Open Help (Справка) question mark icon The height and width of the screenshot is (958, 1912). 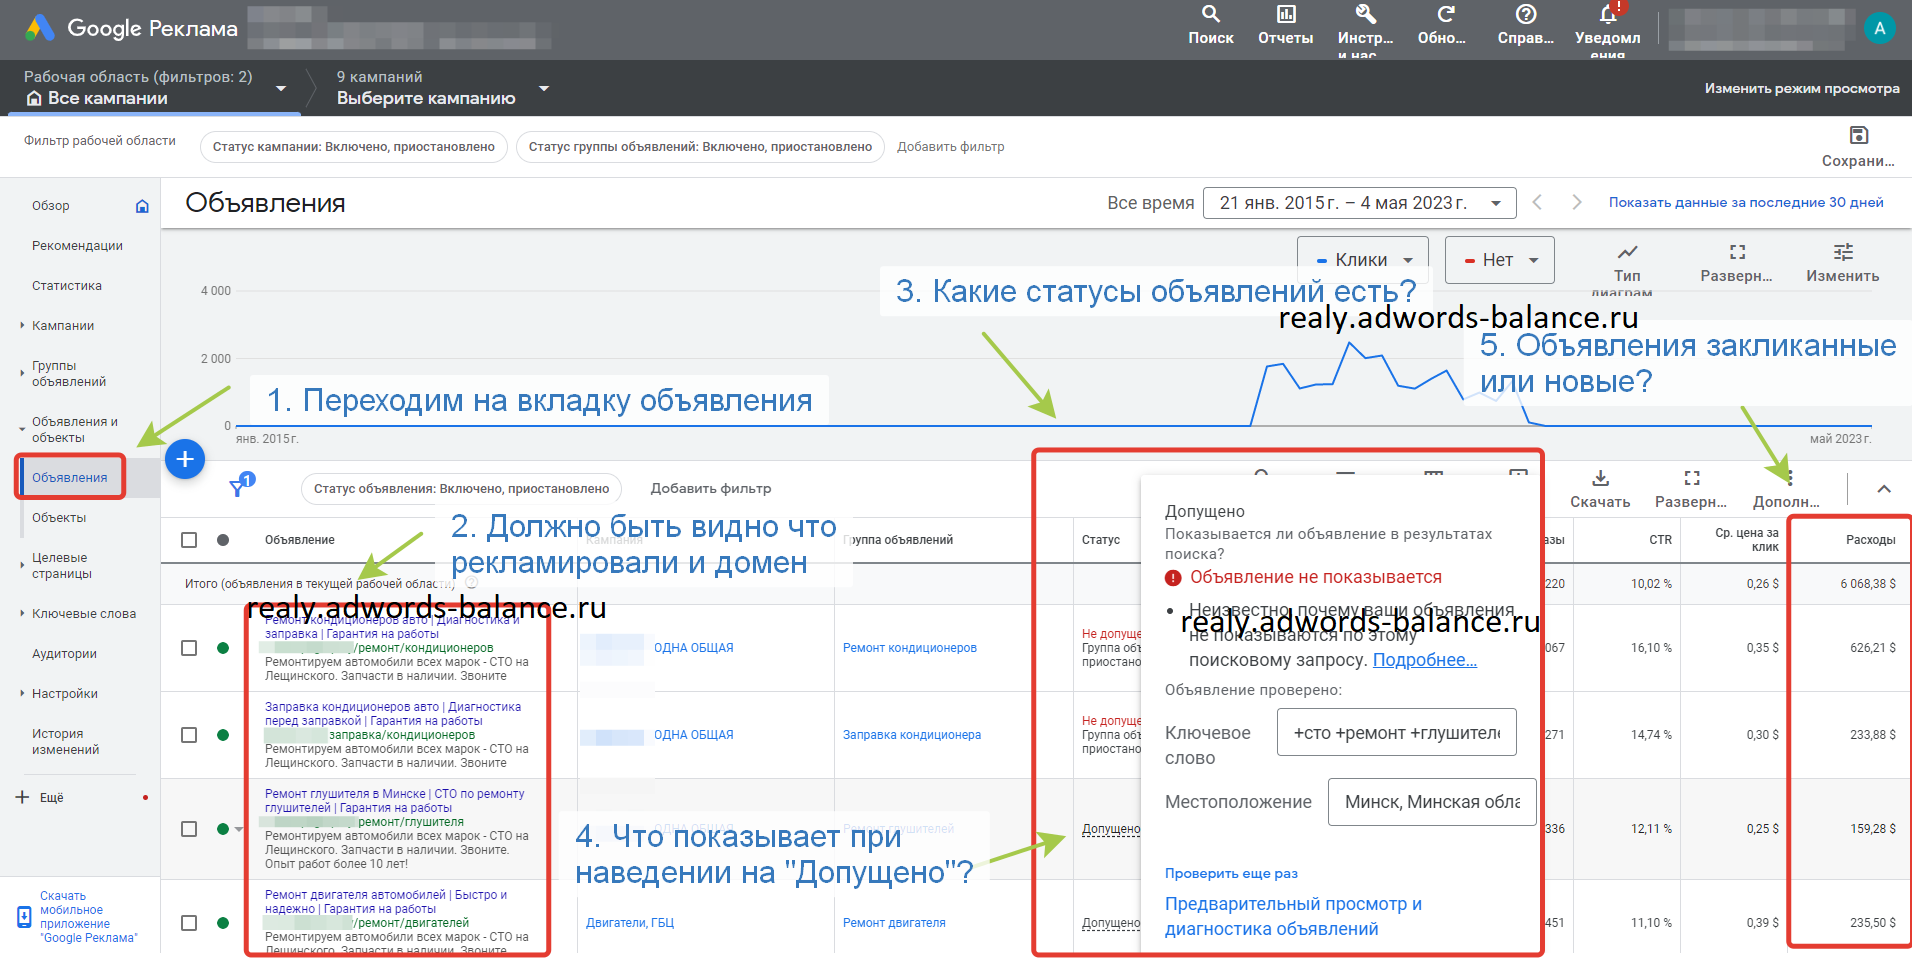[1525, 15]
